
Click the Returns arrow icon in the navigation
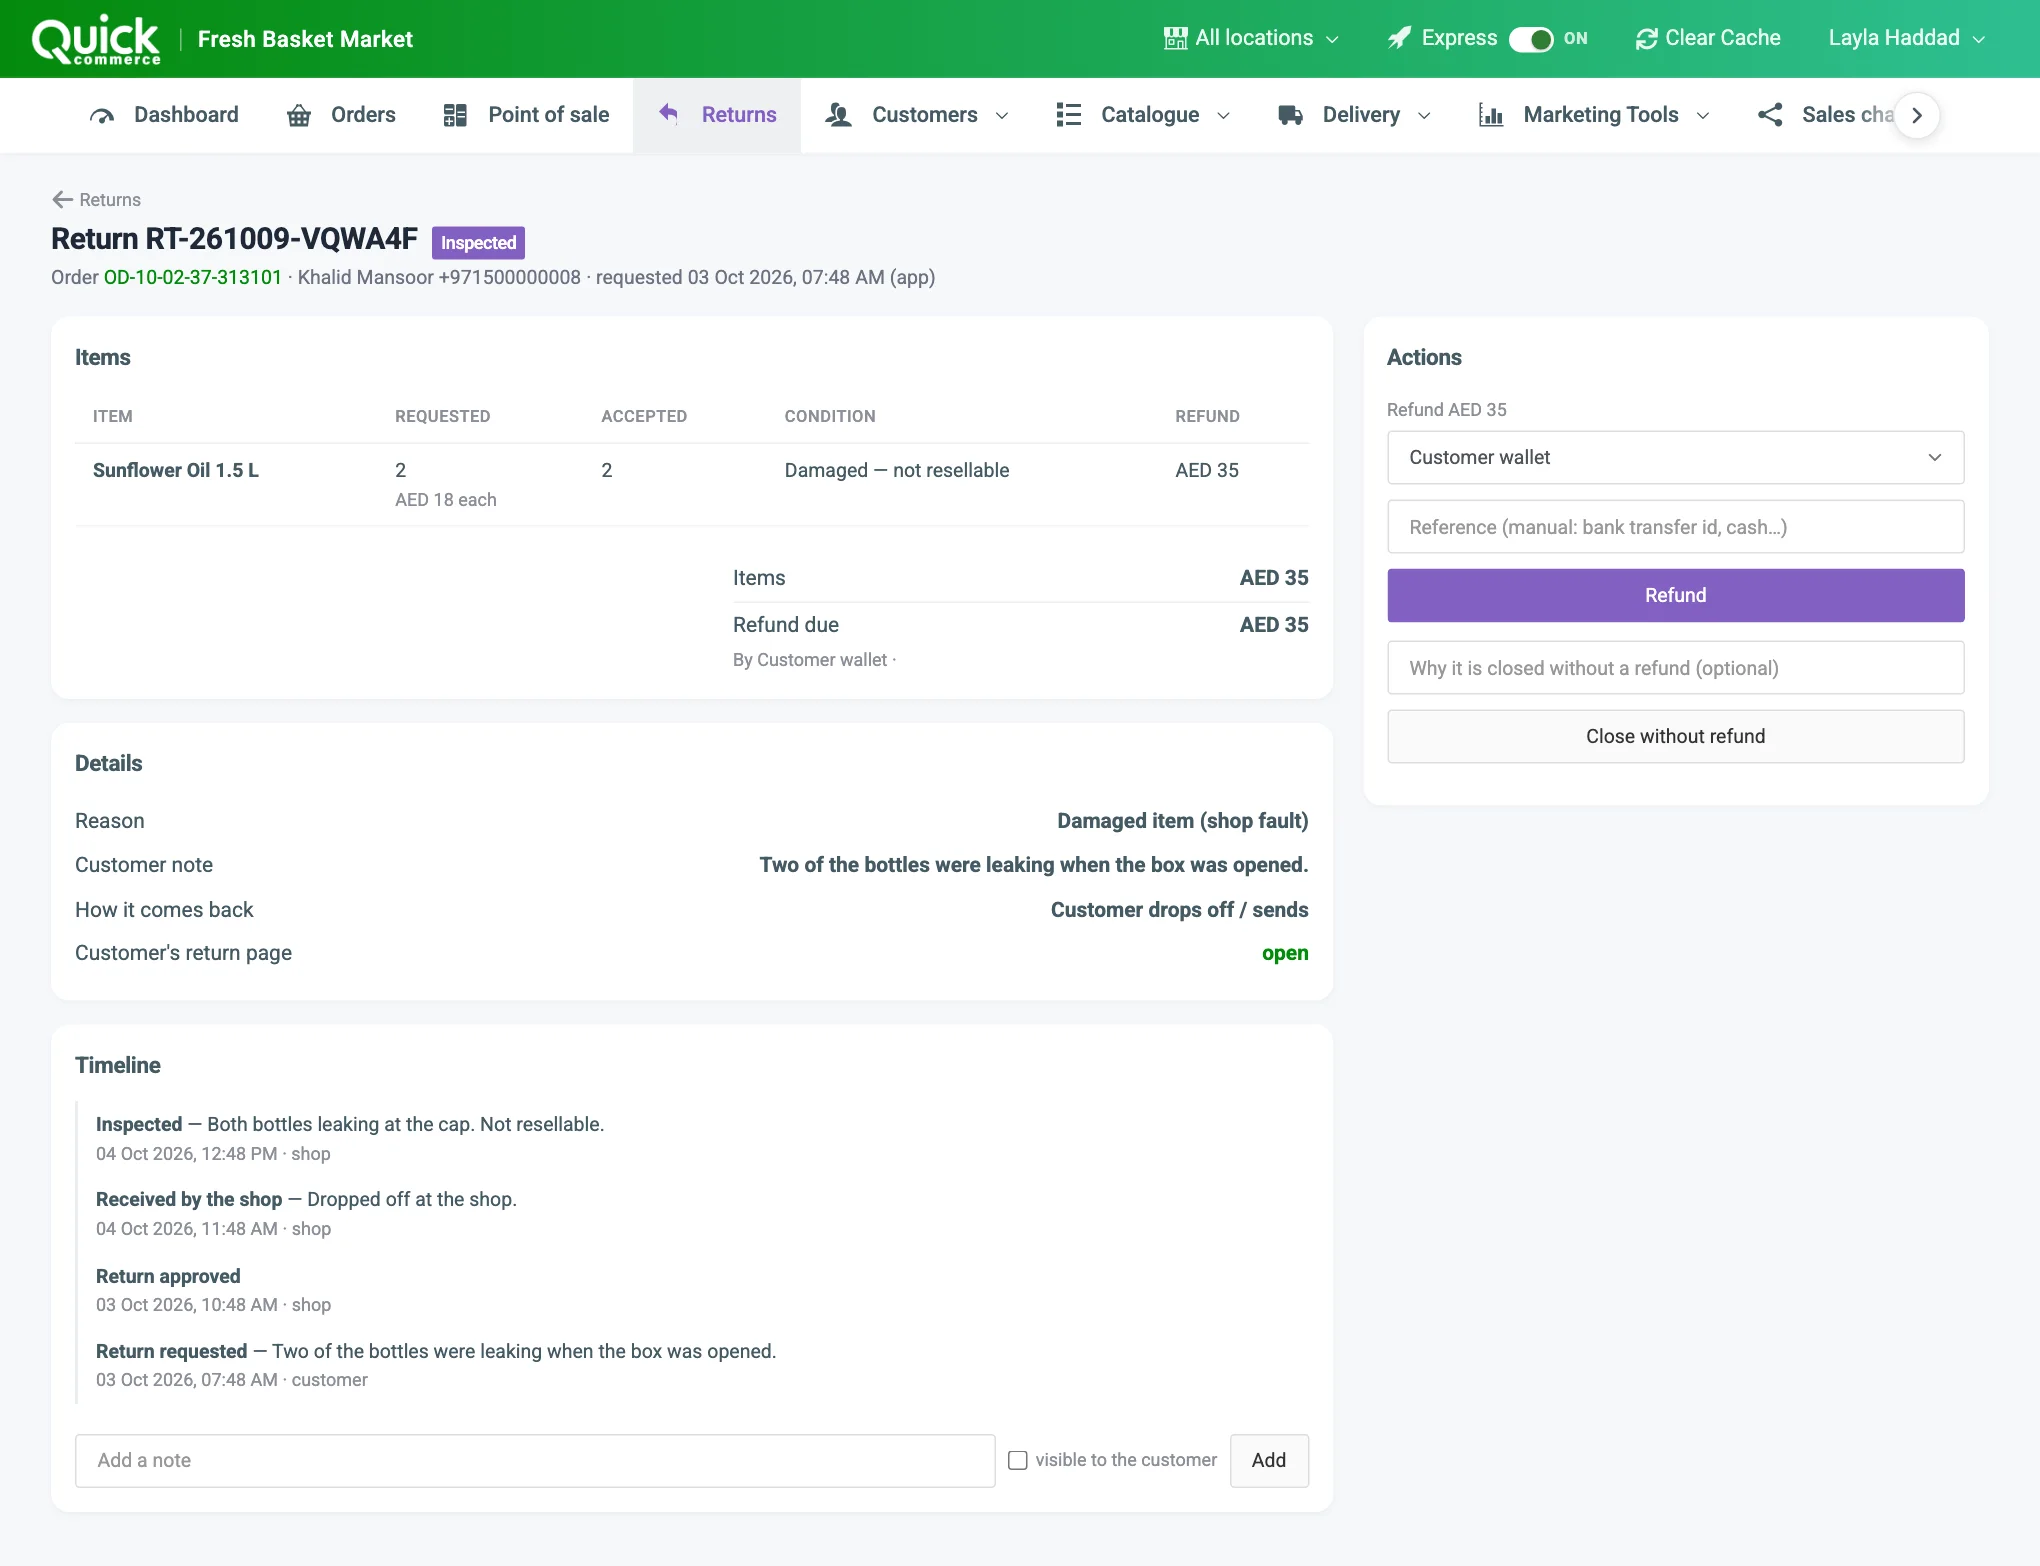[669, 114]
